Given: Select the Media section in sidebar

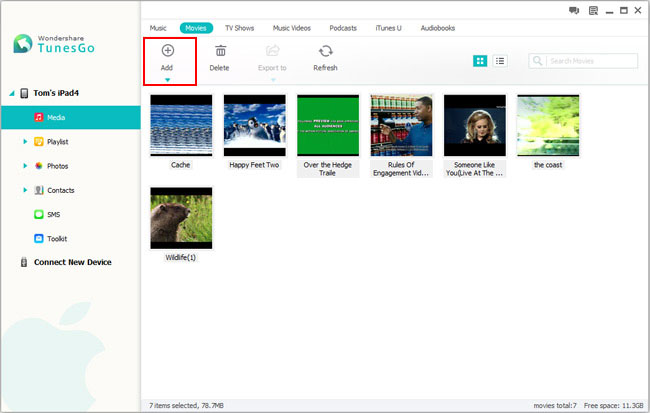Looking at the screenshot, I should [70, 117].
